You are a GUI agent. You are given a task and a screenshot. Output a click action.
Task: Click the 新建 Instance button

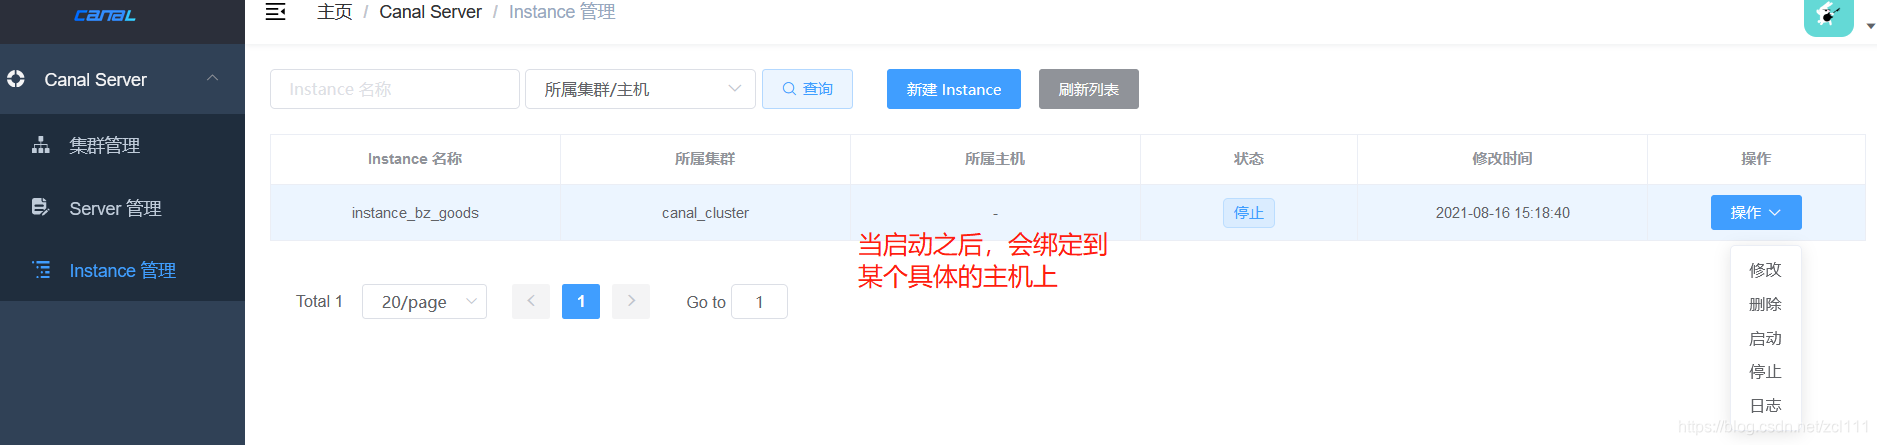pyautogui.click(x=954, y=89)
